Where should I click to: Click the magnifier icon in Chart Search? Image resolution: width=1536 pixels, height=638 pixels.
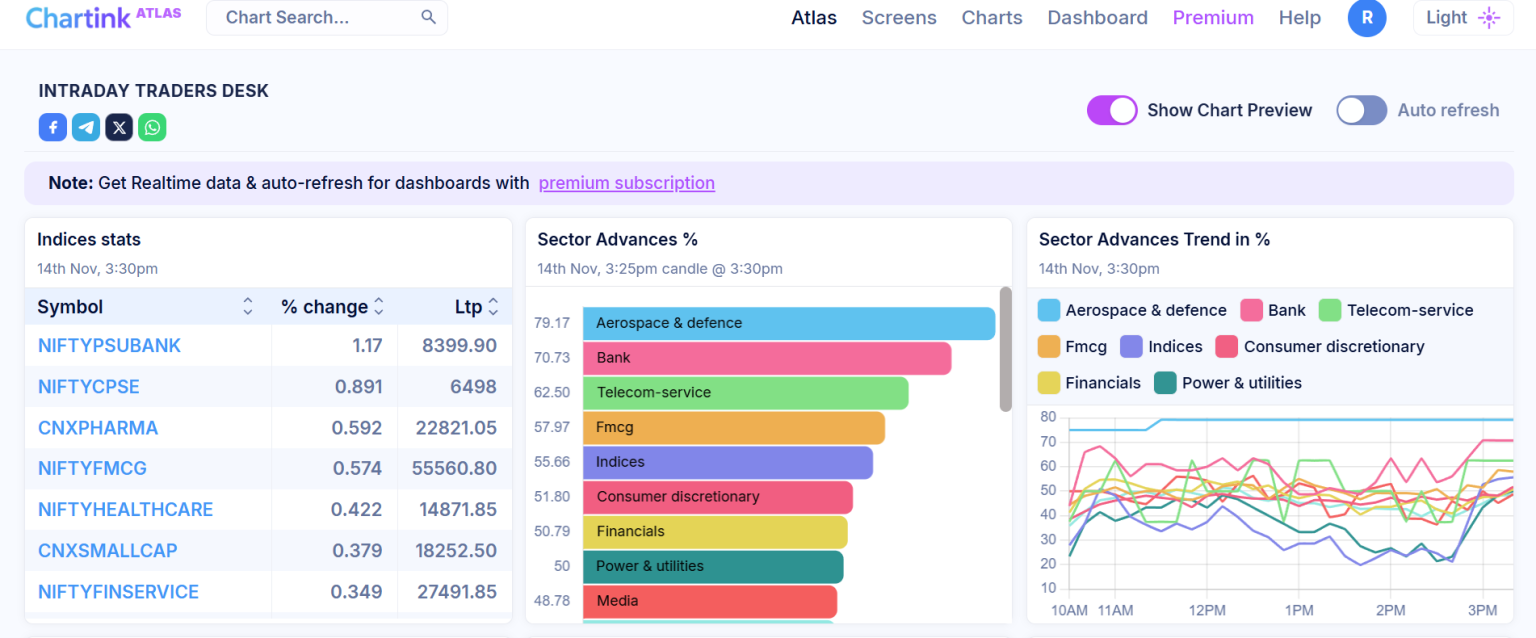point(428,17)
